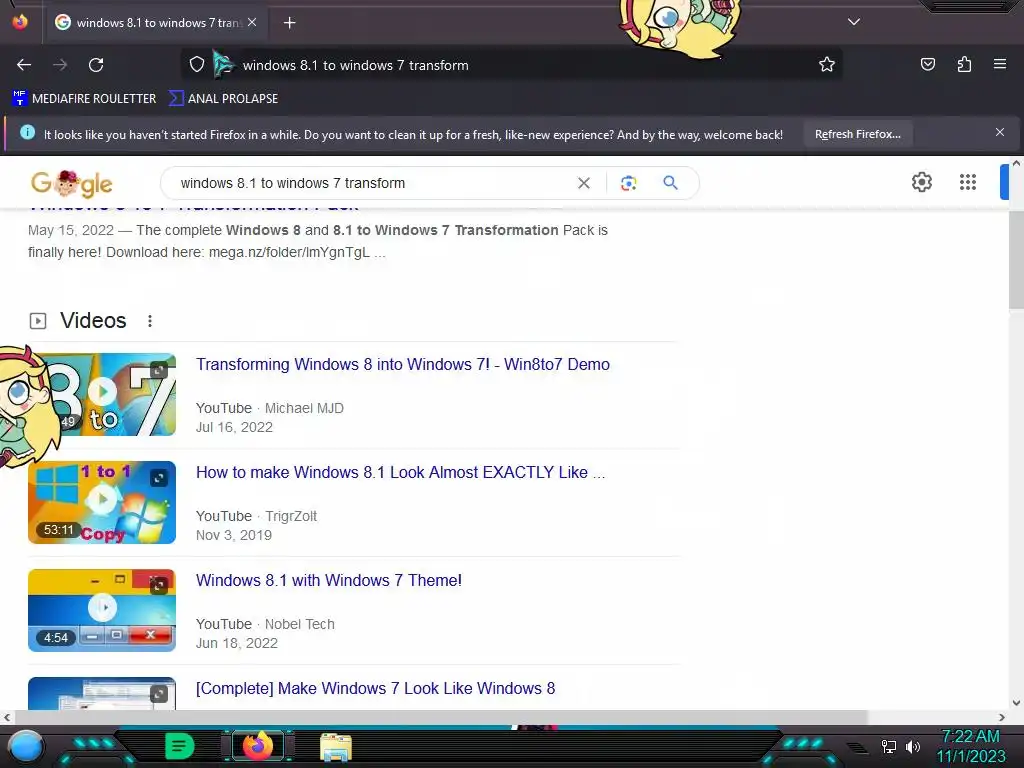
Task: Bookmark this page with the star icon
Action: (827, 65)
